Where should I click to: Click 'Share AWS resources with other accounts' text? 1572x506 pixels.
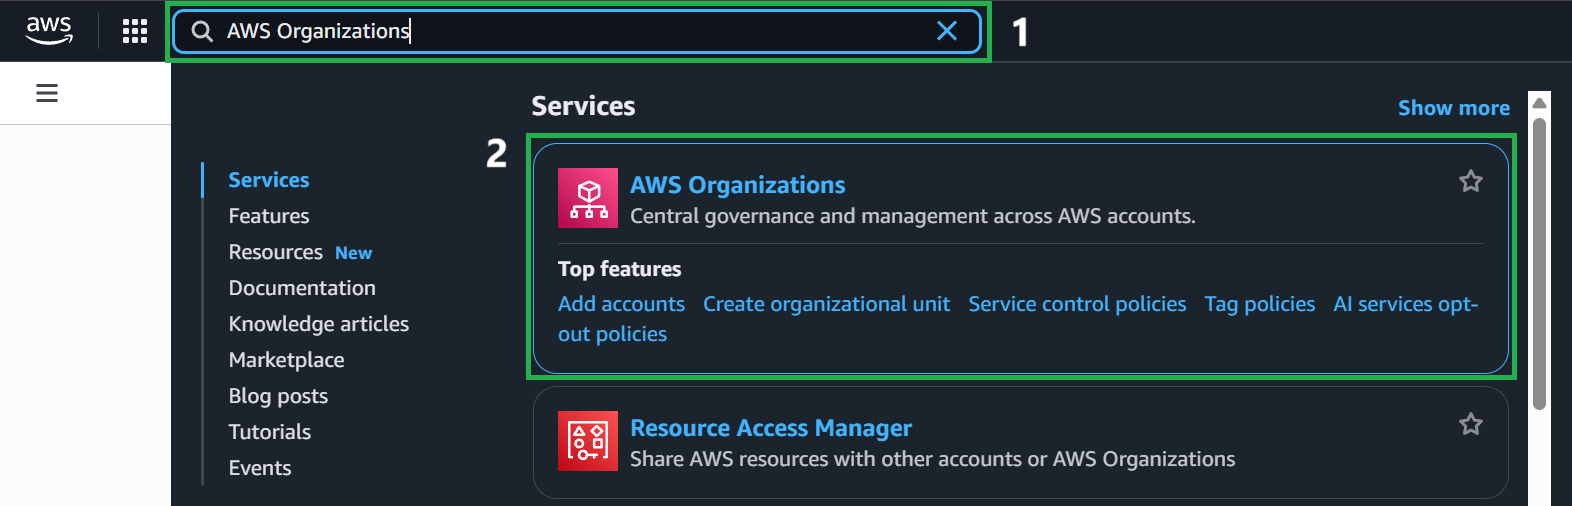[x=933, y=459]
